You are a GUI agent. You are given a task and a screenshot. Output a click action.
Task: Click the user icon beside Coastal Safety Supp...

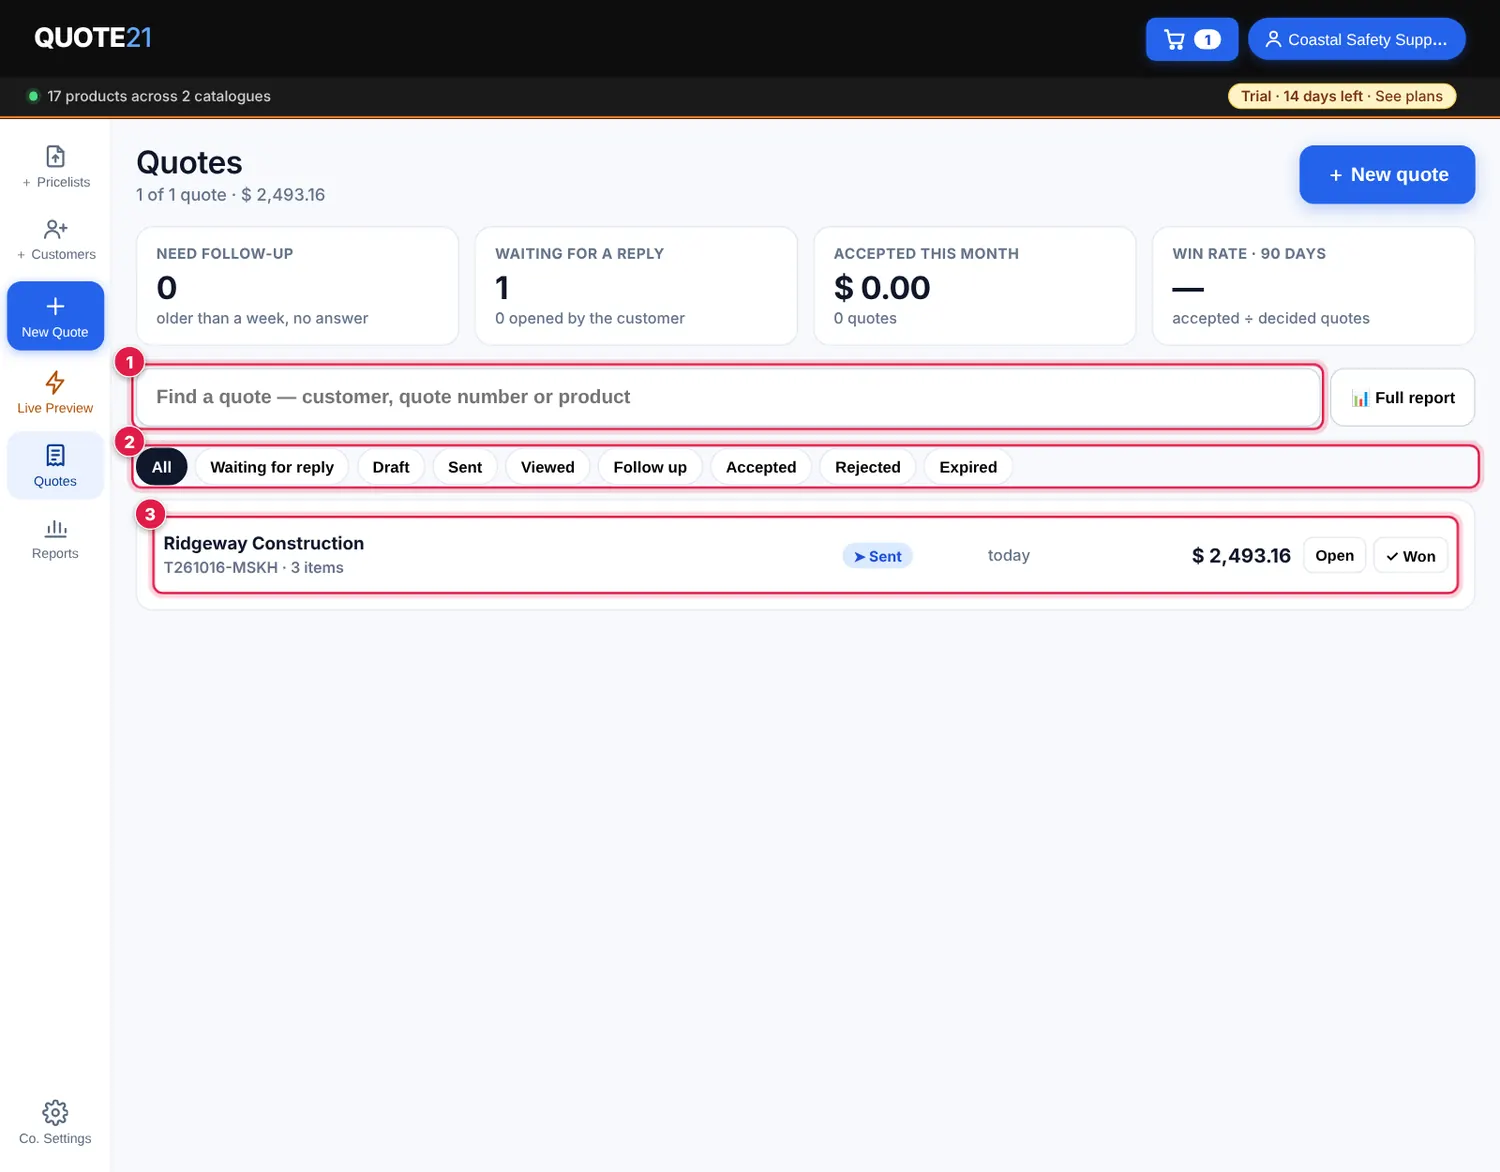pos(1273,39)
